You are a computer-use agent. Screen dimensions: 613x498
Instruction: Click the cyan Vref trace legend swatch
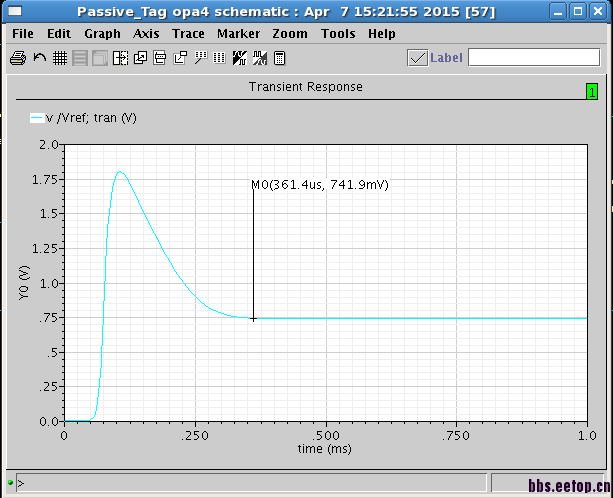pyautogui.click(x=37, y=118)
